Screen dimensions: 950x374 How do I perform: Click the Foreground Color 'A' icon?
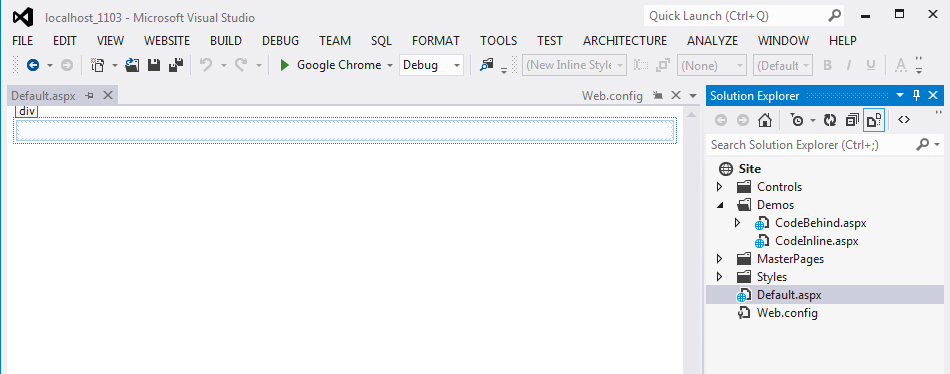tap(901, 65)
